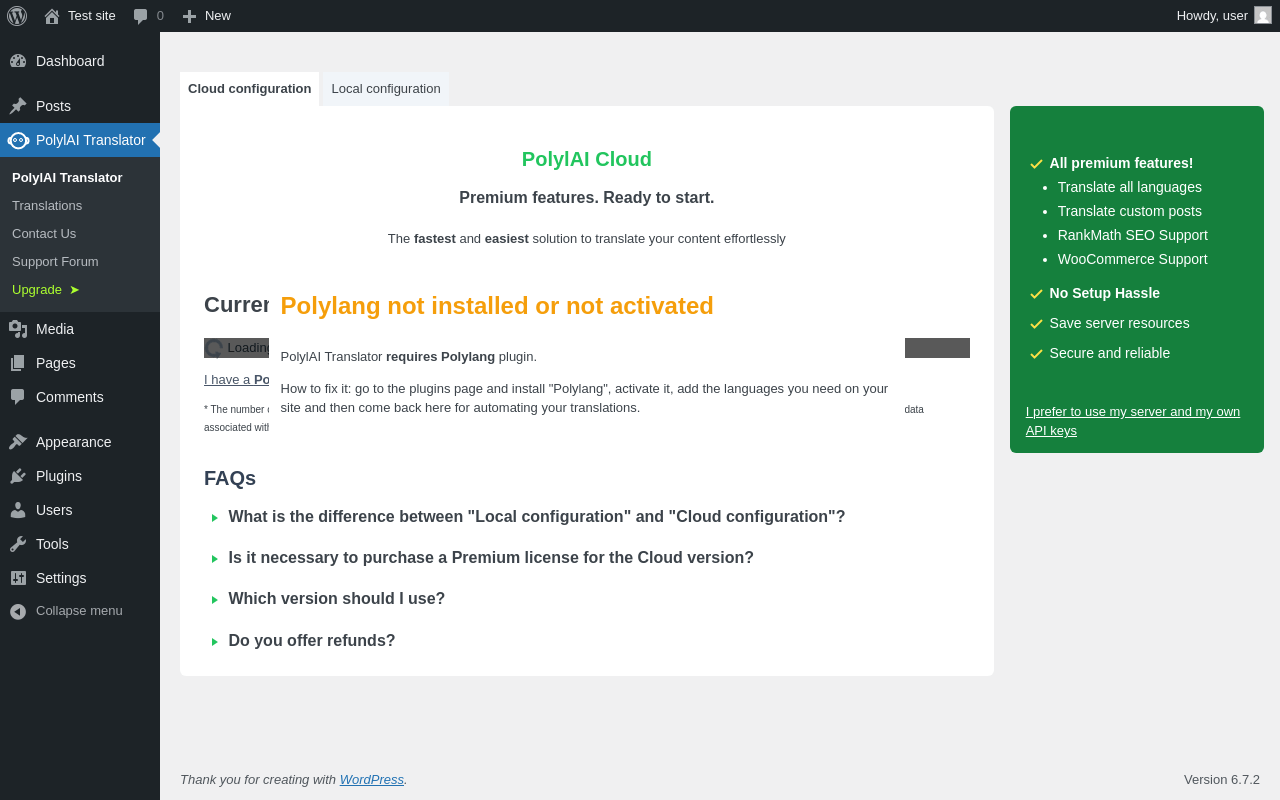This screenshot has width=1280, height=800.
Task: Open the Test site home icon
Action: (52, 16)
